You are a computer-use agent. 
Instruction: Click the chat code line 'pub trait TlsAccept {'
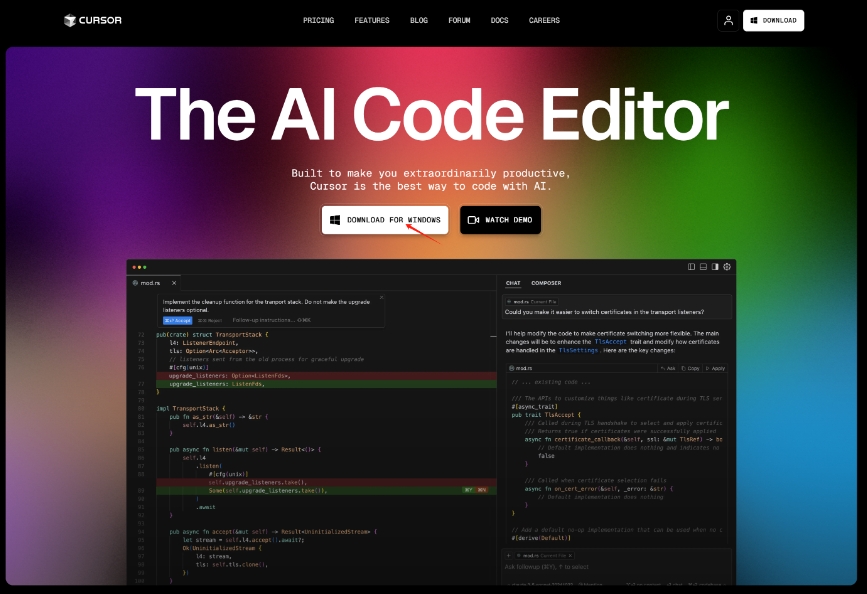click(546, 415)
